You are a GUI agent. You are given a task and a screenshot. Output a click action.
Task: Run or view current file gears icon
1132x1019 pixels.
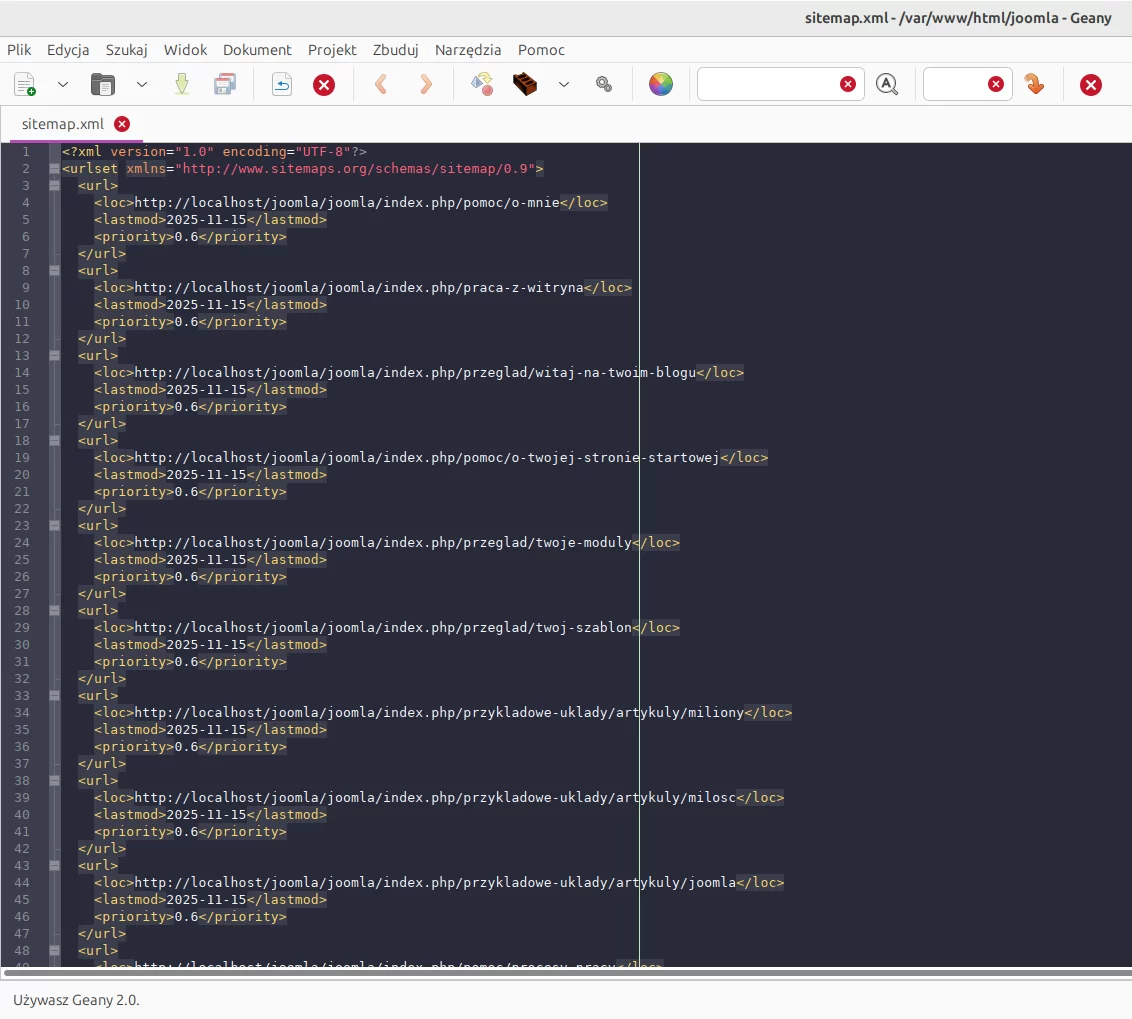pyautogui.click(x=604, y=84)
